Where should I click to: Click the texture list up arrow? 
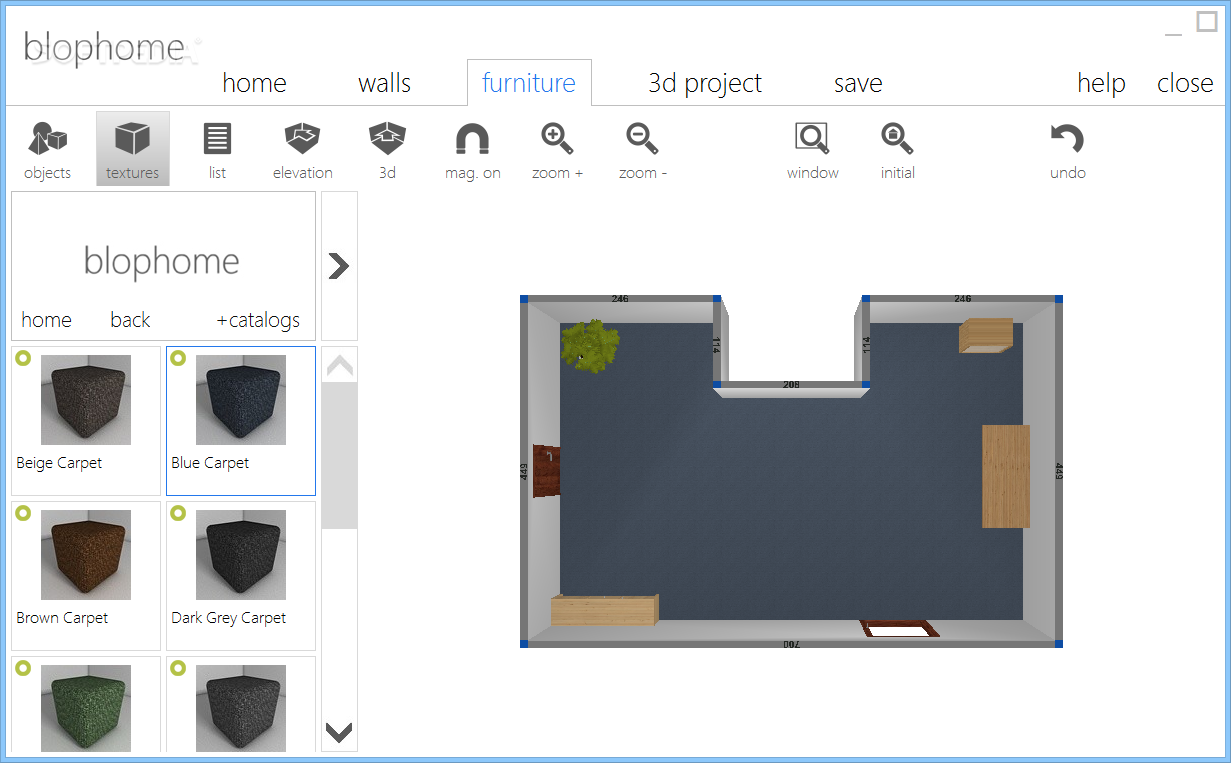(x=340, y=367)
